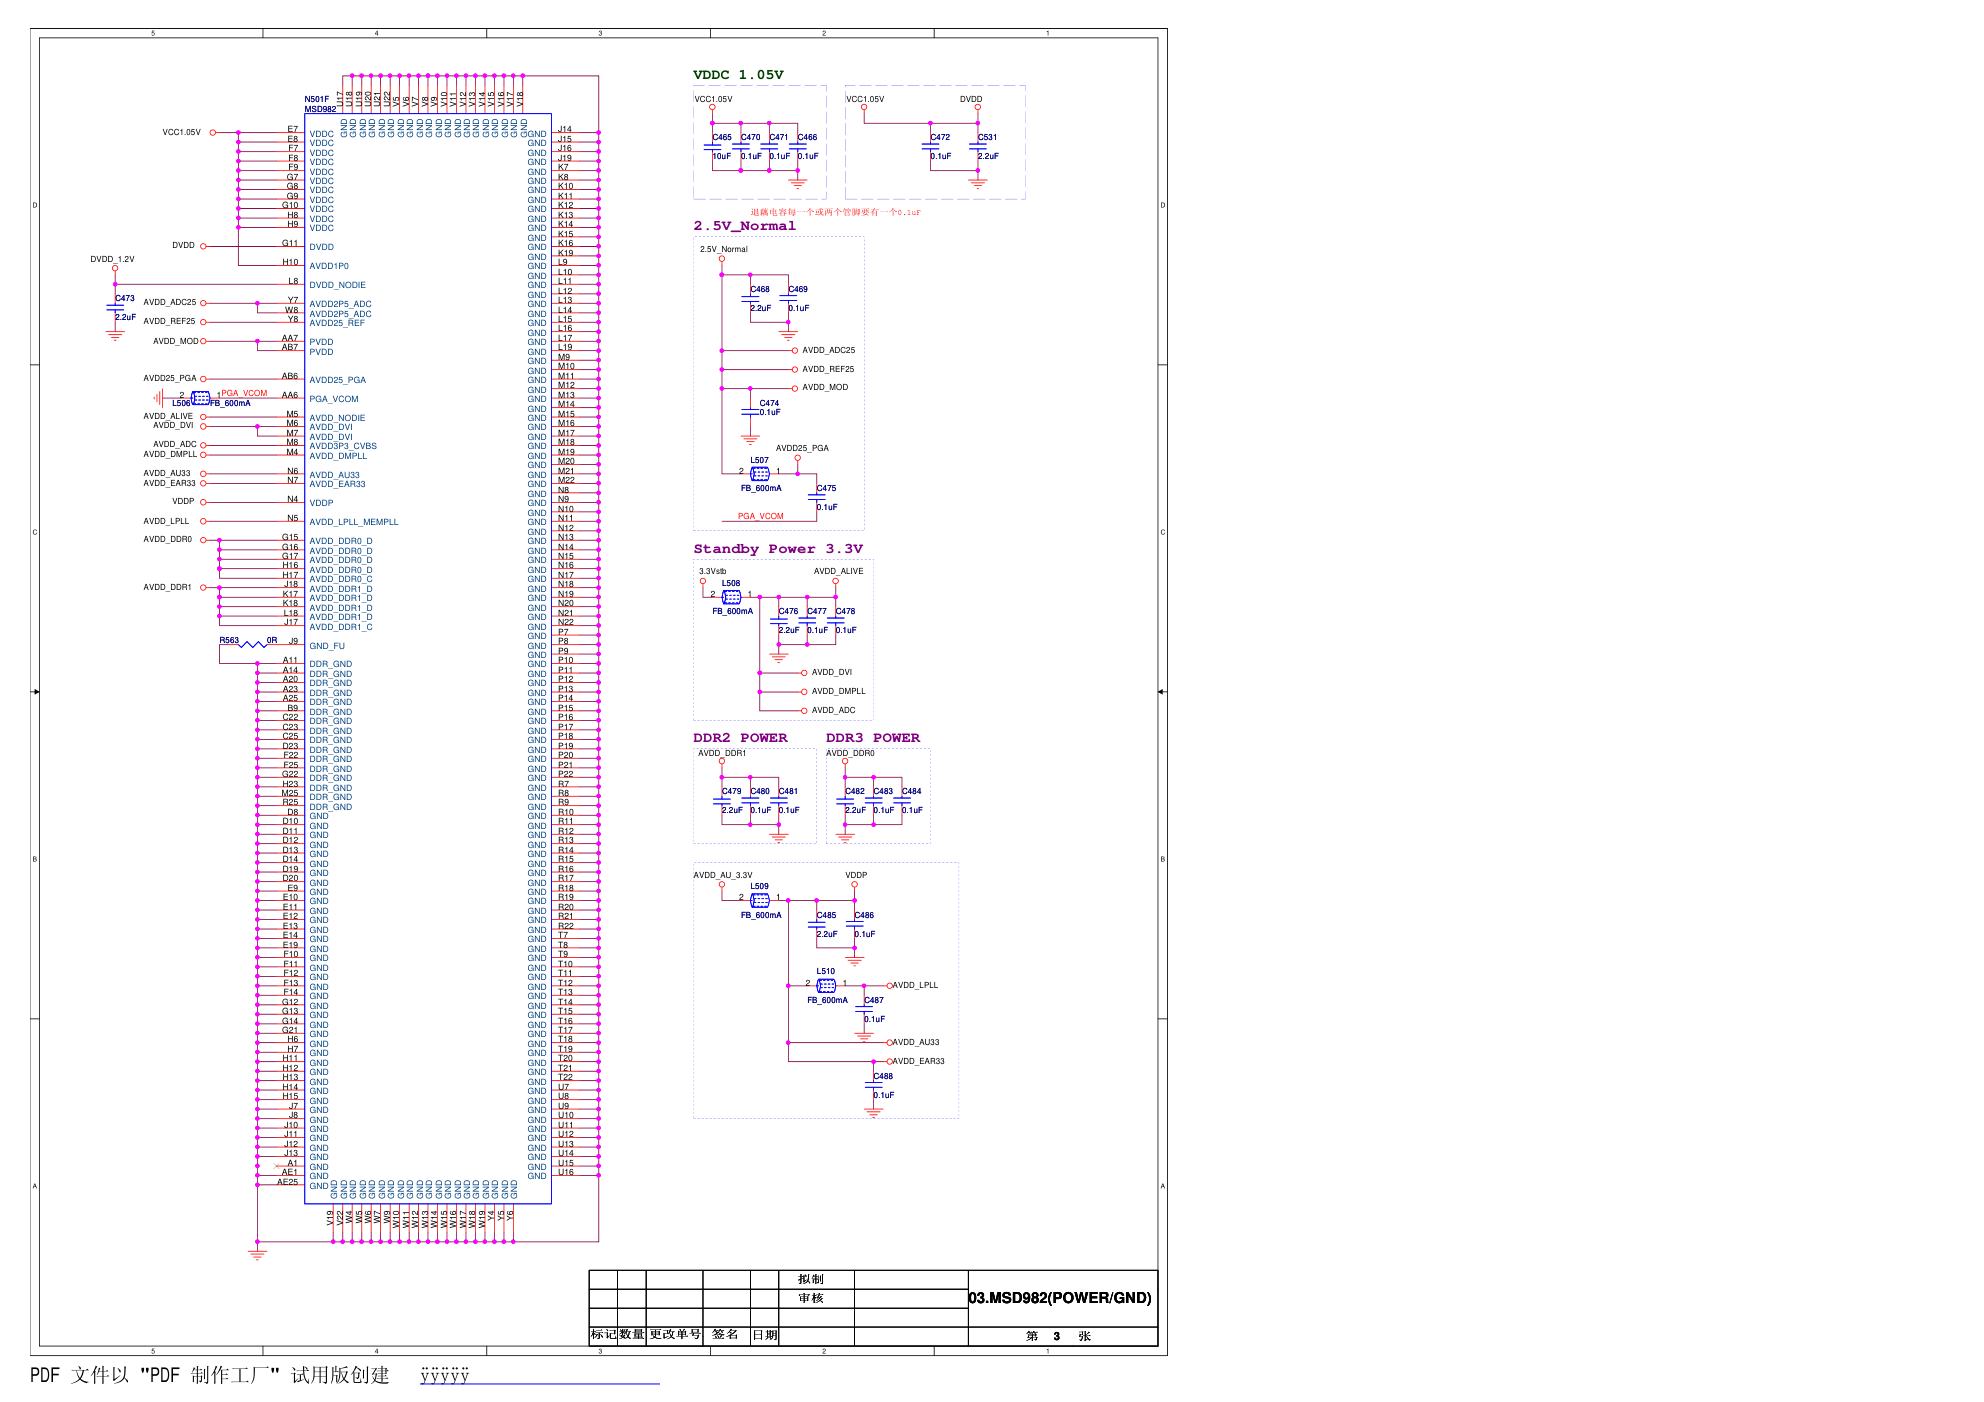The width and height of the screenshot is (1984, 1402).
Task: Click the 签名 cell in title block
Action: pyautogui.click(x=725, y=1335)
